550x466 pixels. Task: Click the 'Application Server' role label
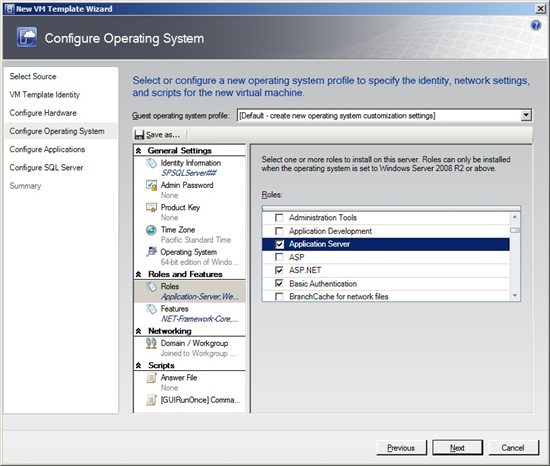[319, 244]
